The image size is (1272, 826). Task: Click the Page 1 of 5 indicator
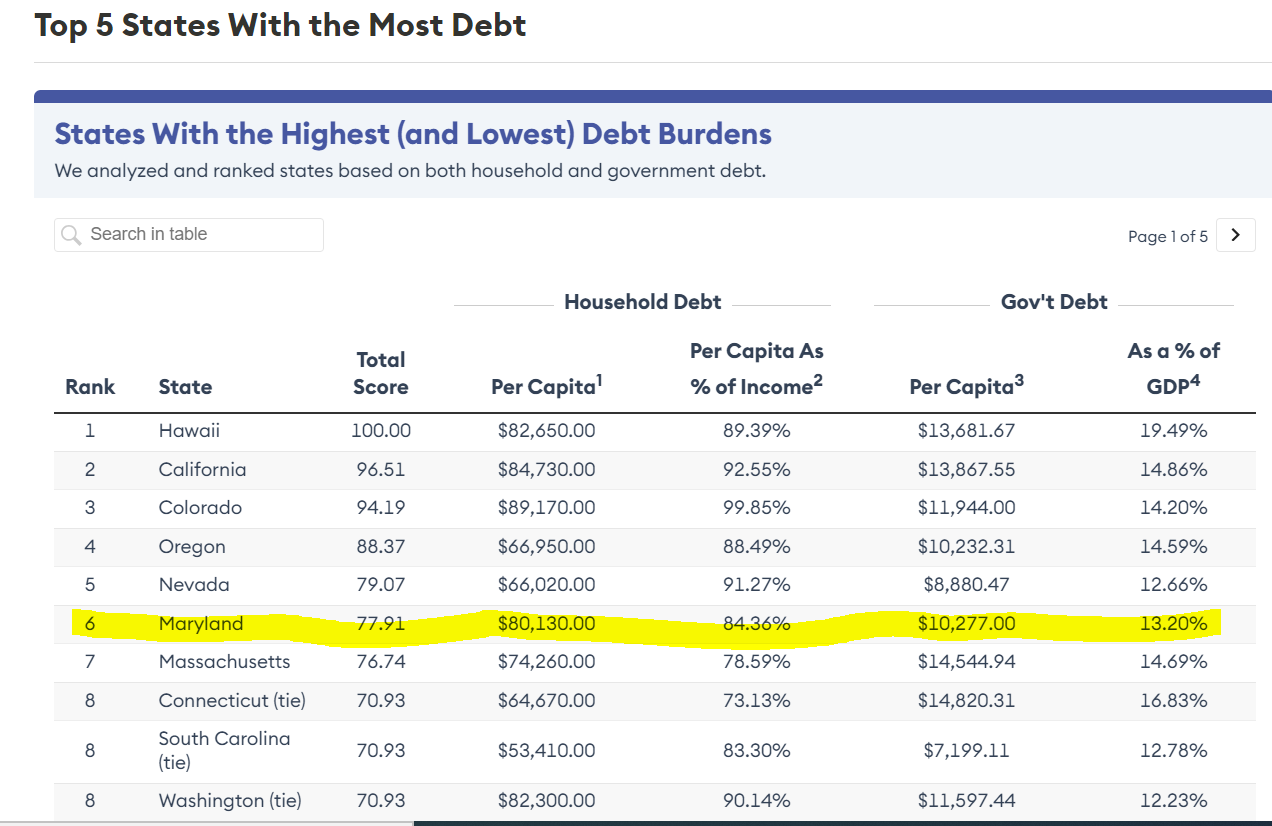(1167, 237)
